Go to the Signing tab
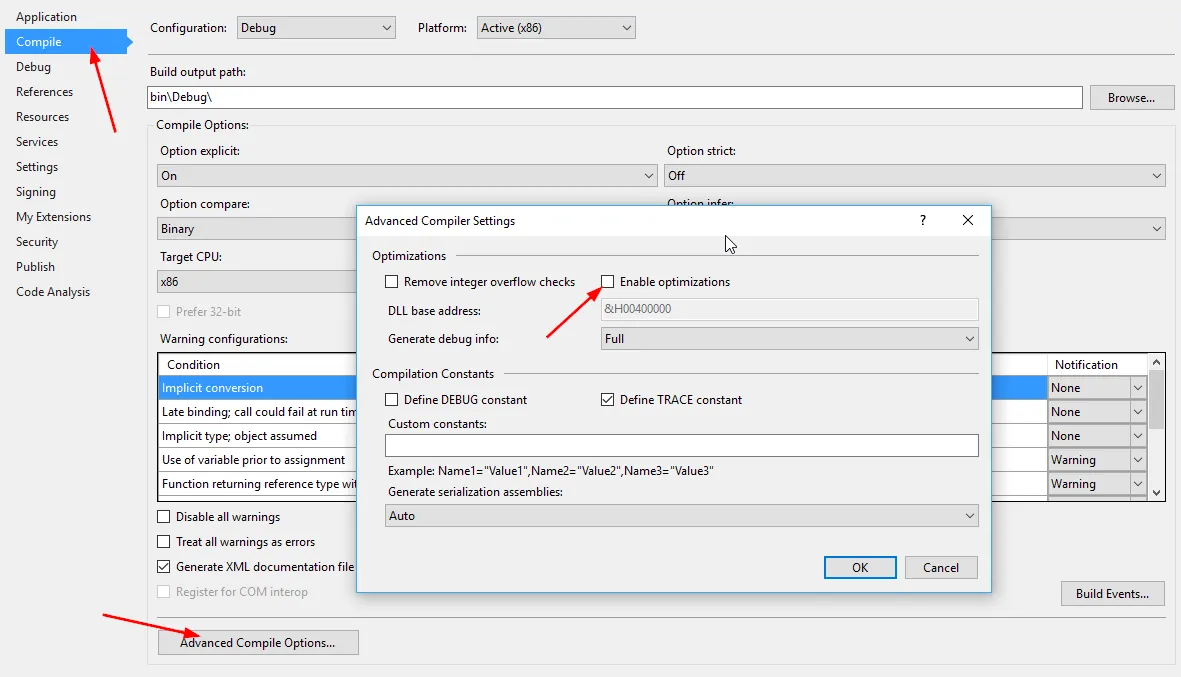 click(35, 192)
